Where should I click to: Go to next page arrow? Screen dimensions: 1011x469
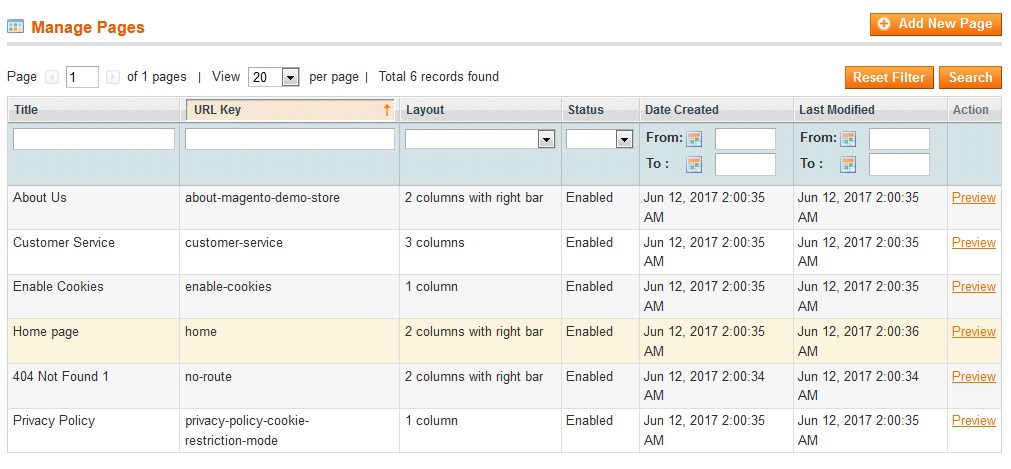click(113, 77)
